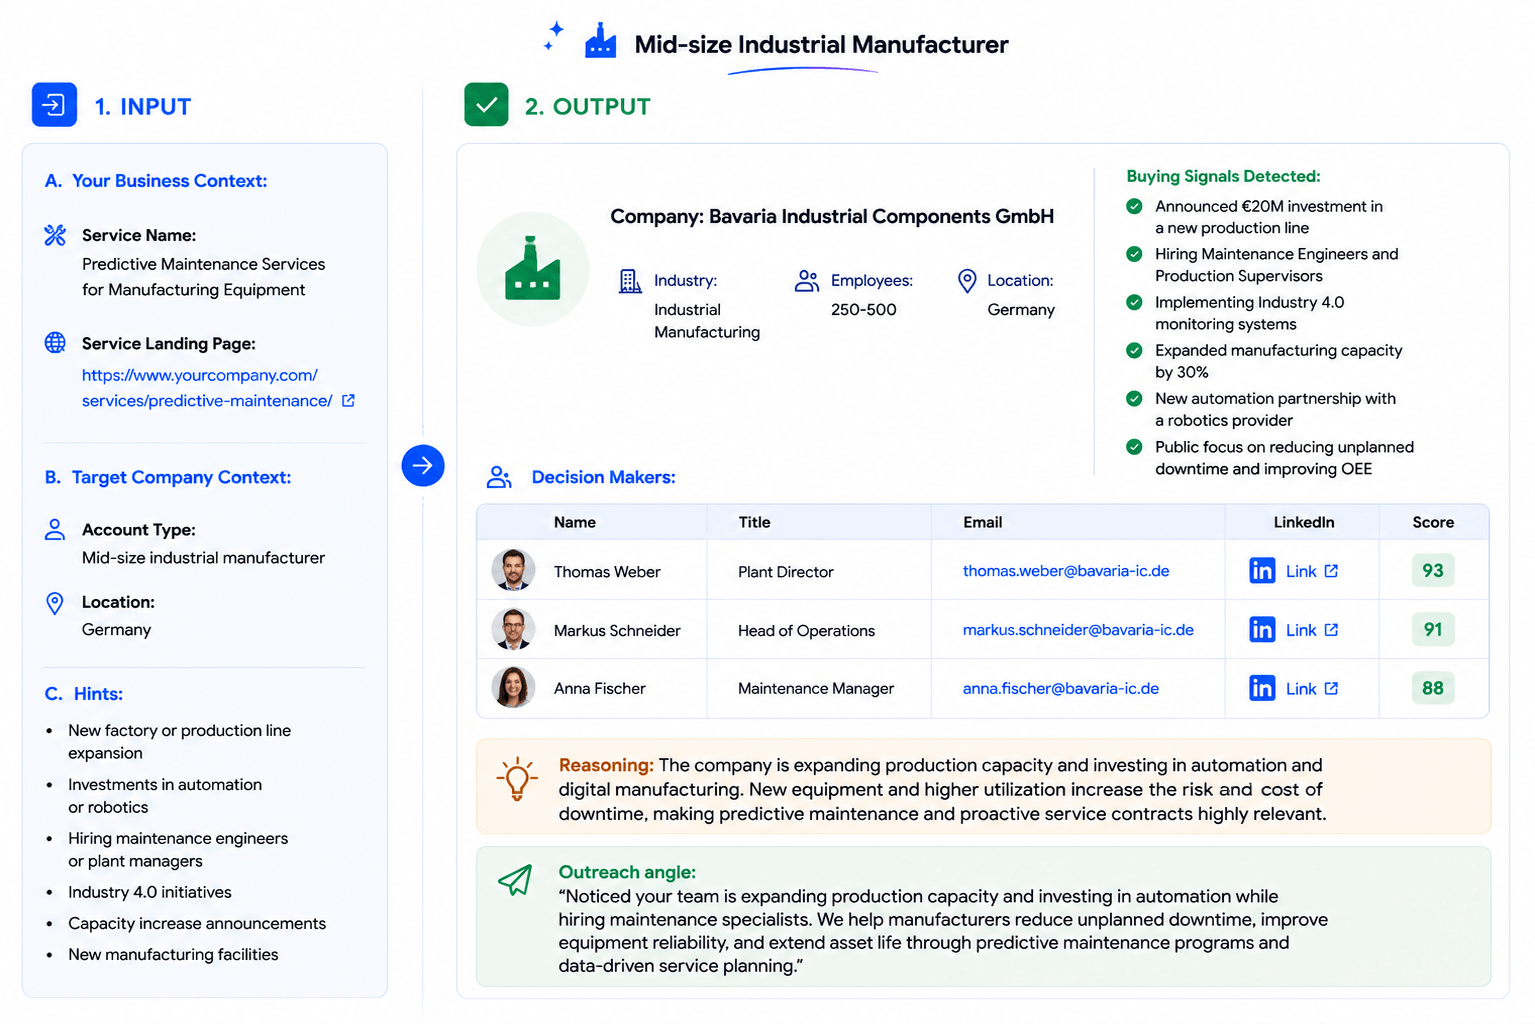Click the lightbulb icon in Reasoning box

click(517, 779)
